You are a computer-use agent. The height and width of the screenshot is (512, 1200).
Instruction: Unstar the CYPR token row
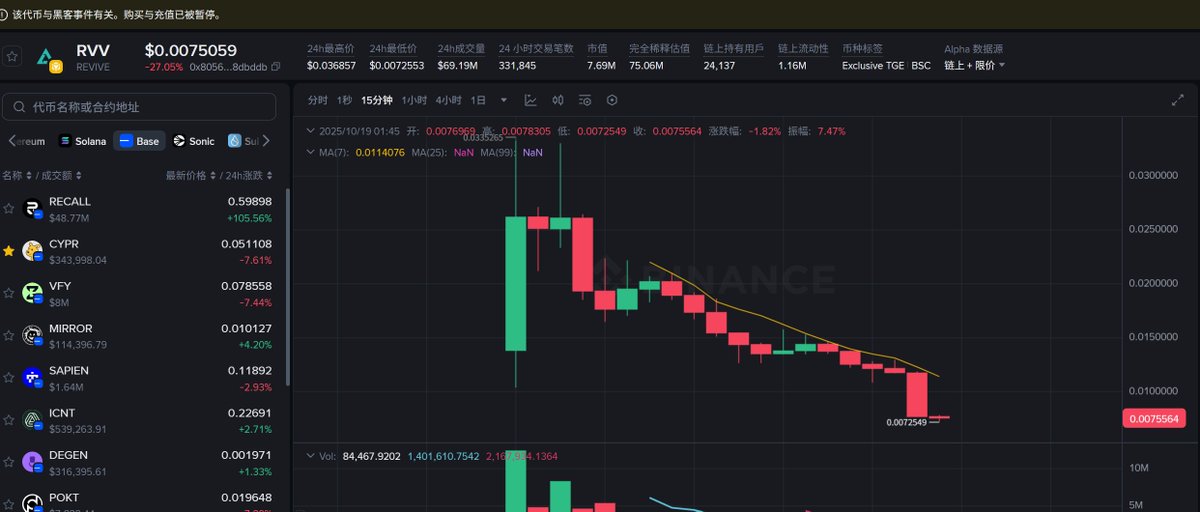pos(8,250)
